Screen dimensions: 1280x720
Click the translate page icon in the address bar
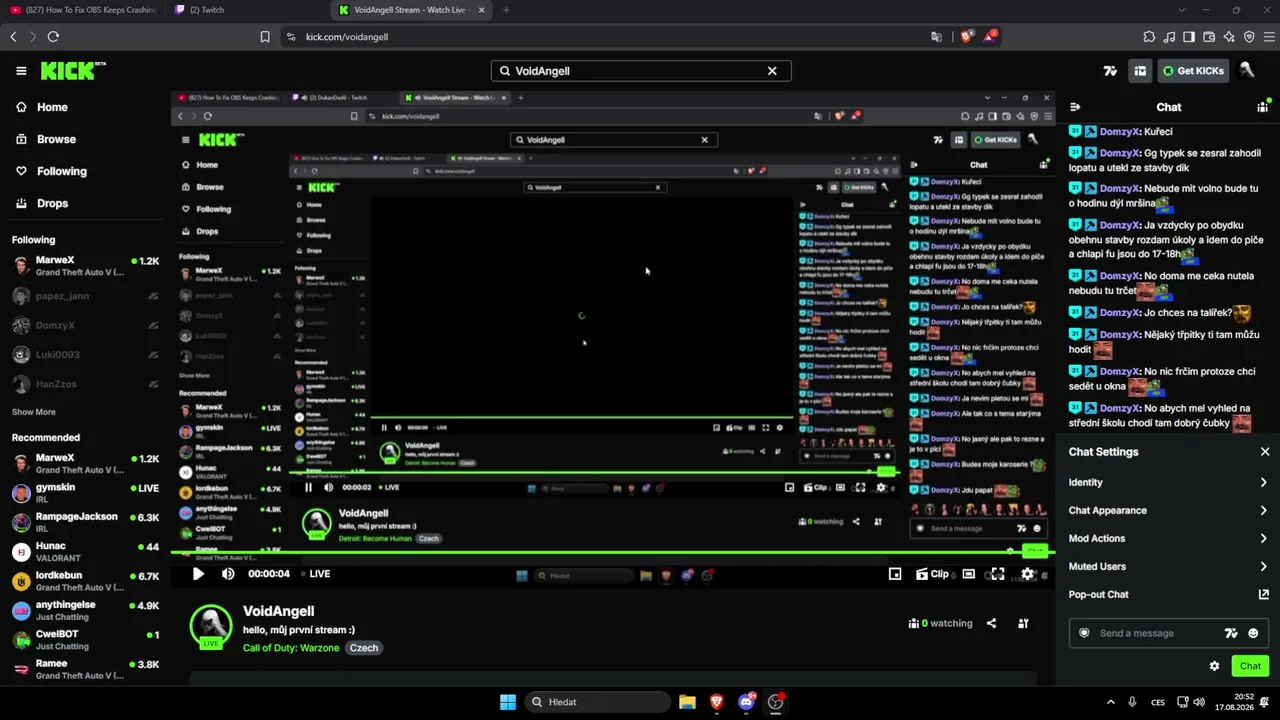pos(936,37)
